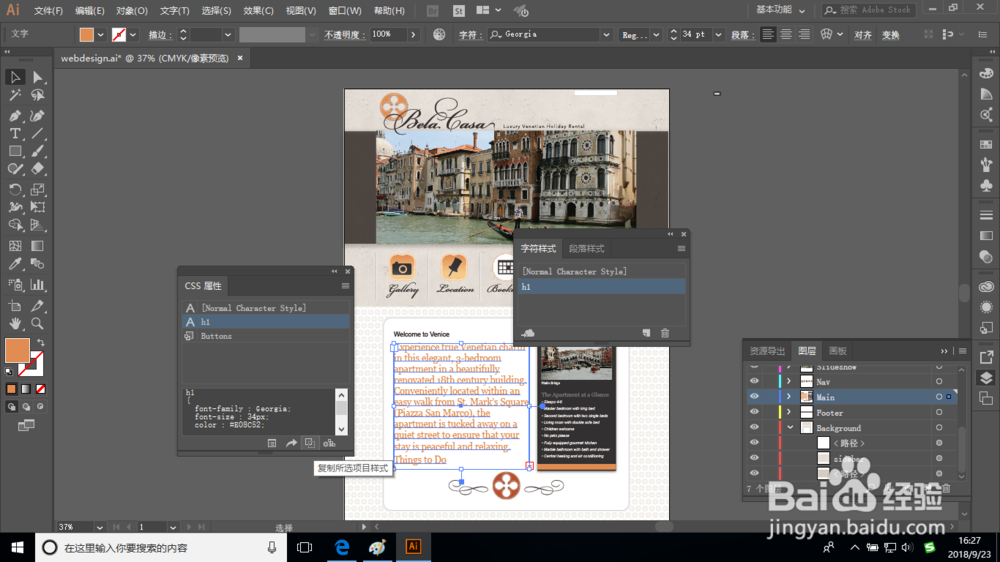This screenshot has width=1000, height=562.
Task: Open font style Reg dropdown
Action: (656, 35)
